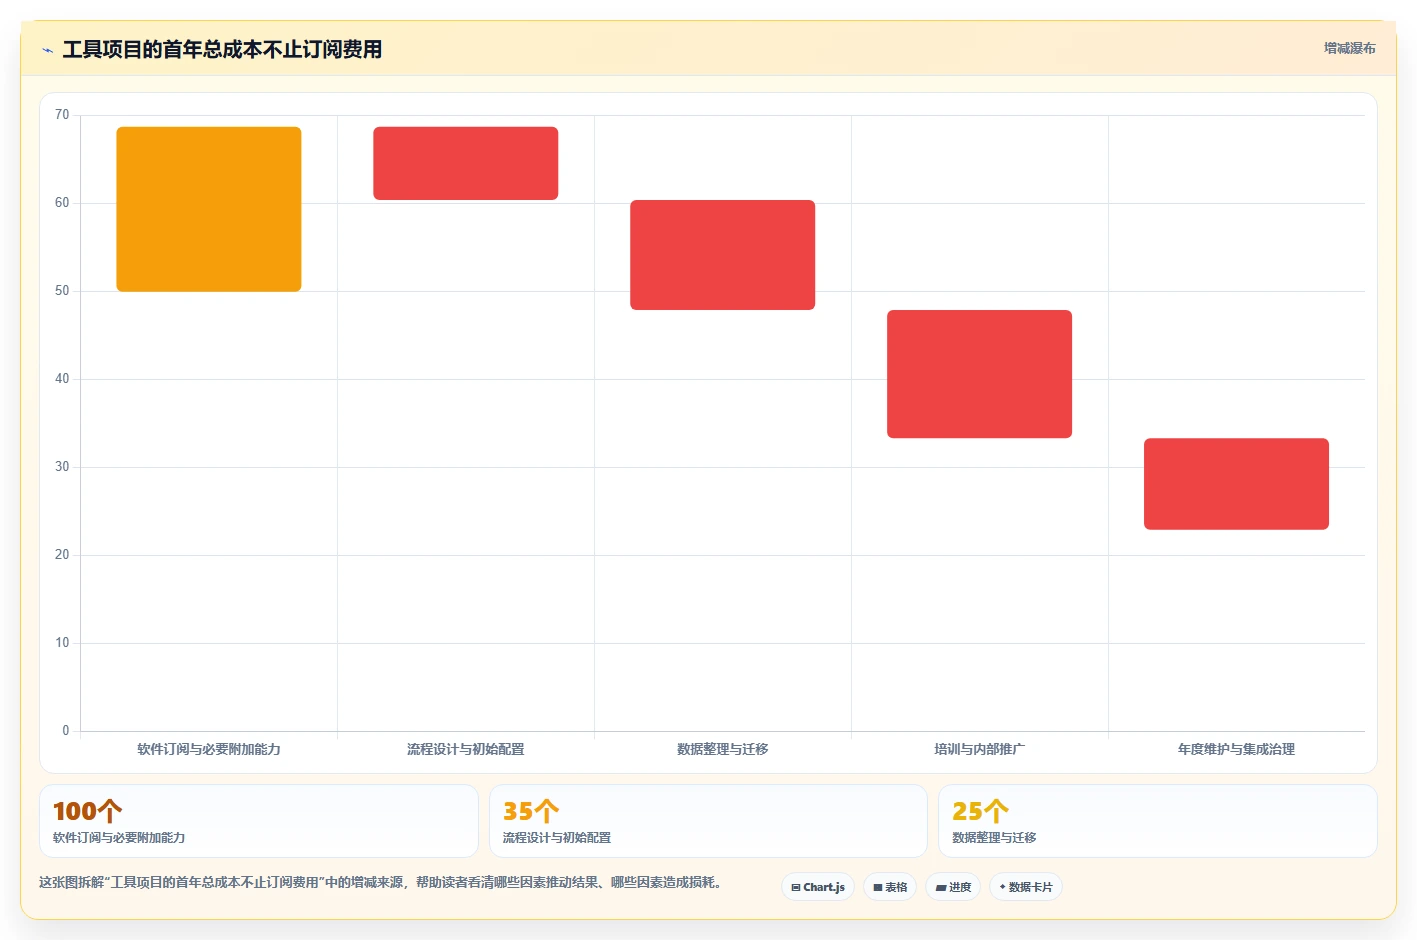Click the red 流程设计与初始配置 bar

(x=466, y=163)
